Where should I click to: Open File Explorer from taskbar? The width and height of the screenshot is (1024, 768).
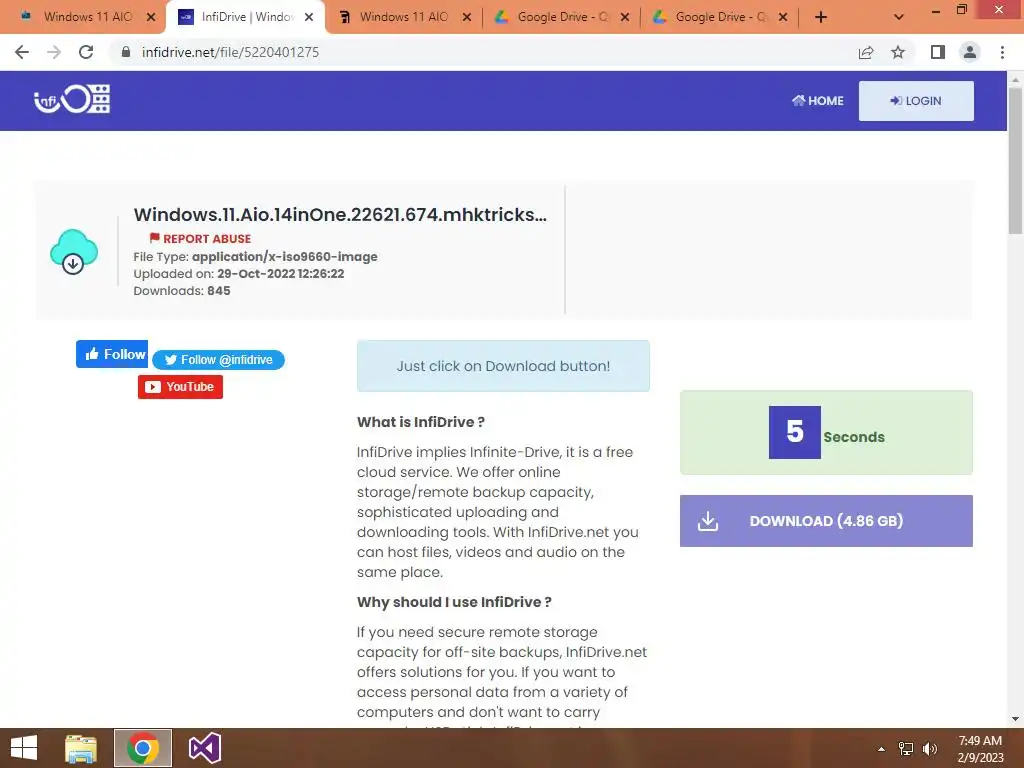[x=81, y=748]
